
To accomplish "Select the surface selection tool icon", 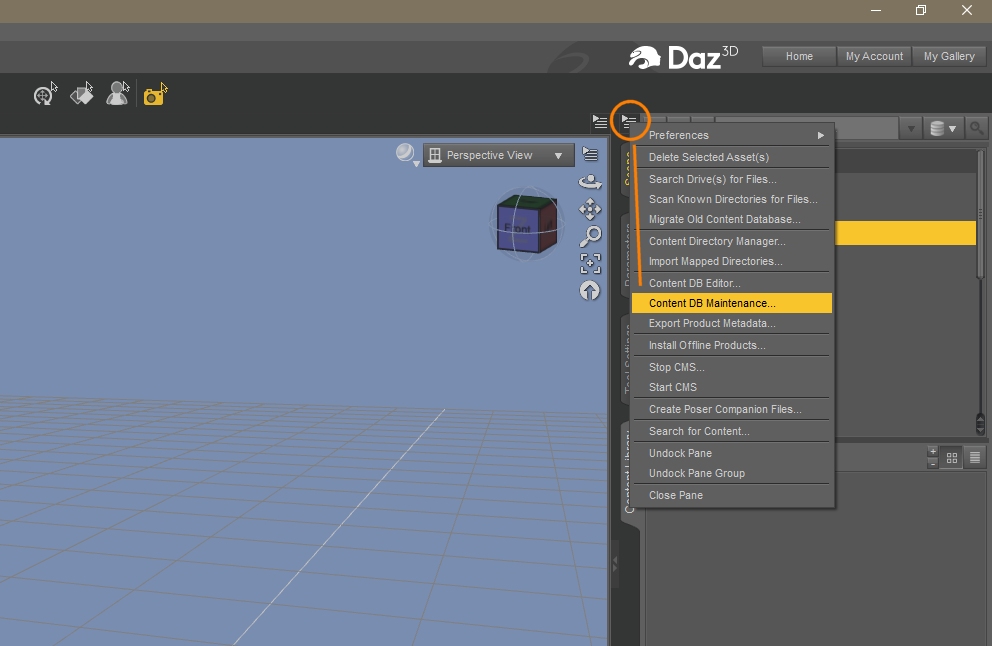I will coord(82,94).
